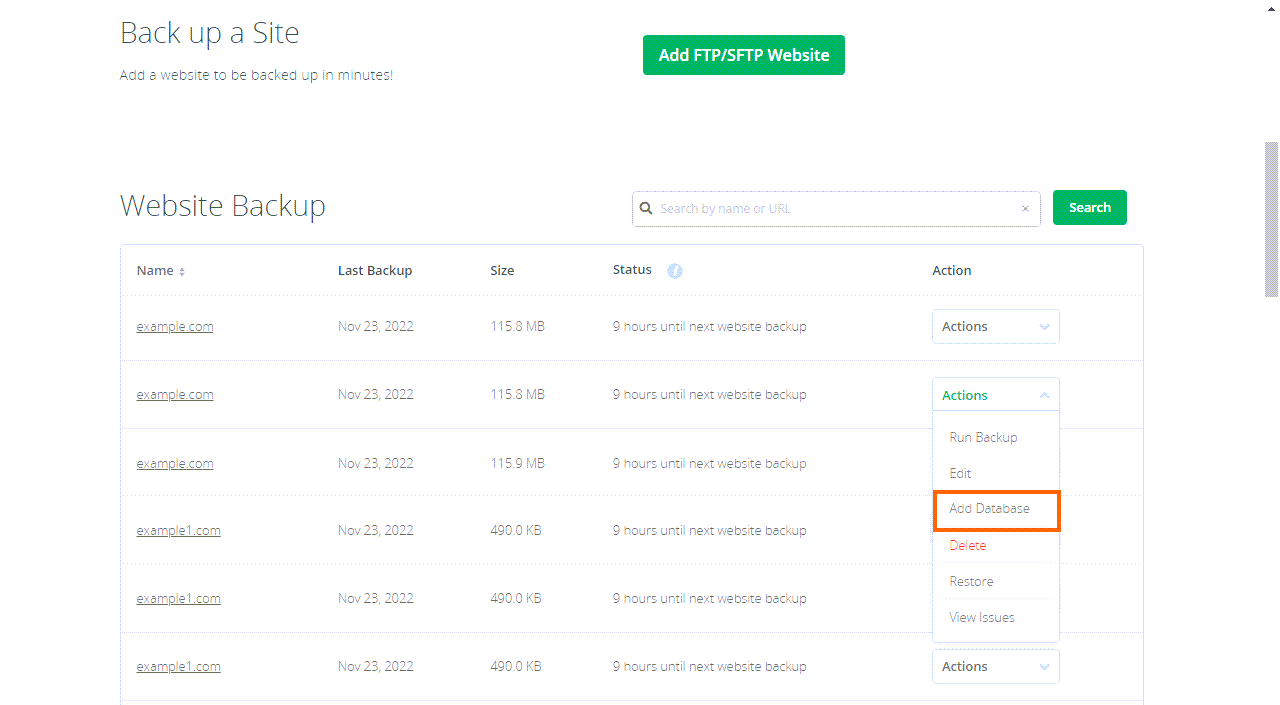The width and height of the screenshot is (1280, 705).
Task: Select Run Backup from the Actions menu
Action: tap(983, 437)
